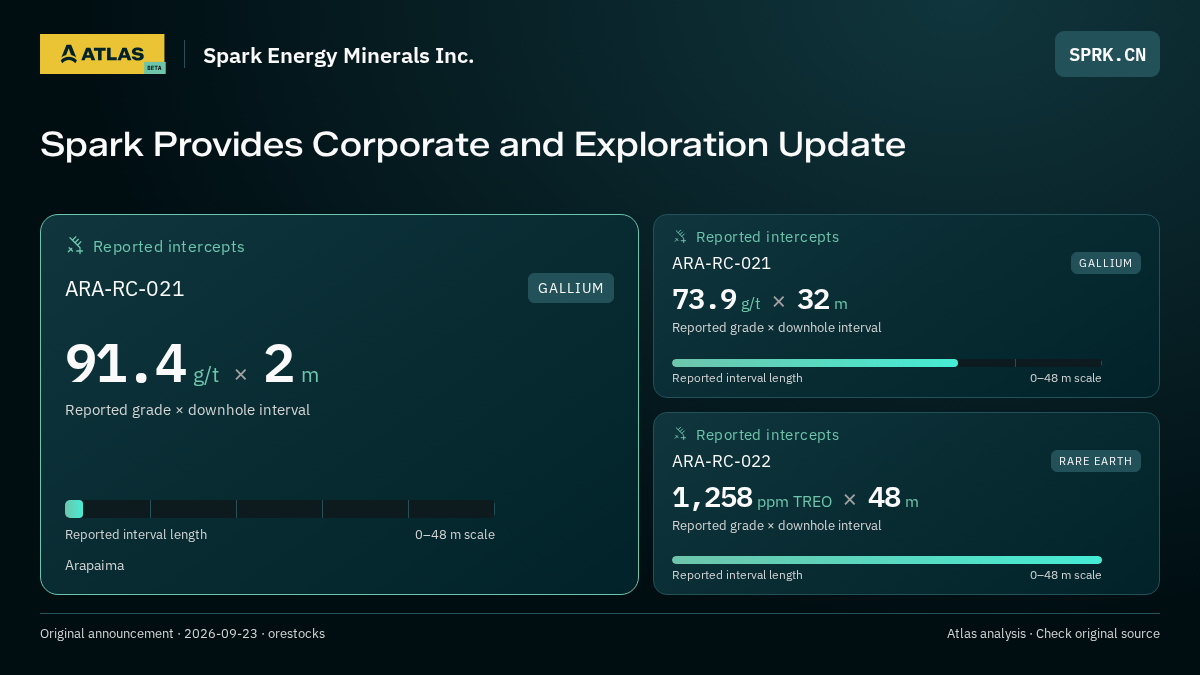Click the Original announcement footer text
Screen dimensions: 1200x675
[182, 633]
